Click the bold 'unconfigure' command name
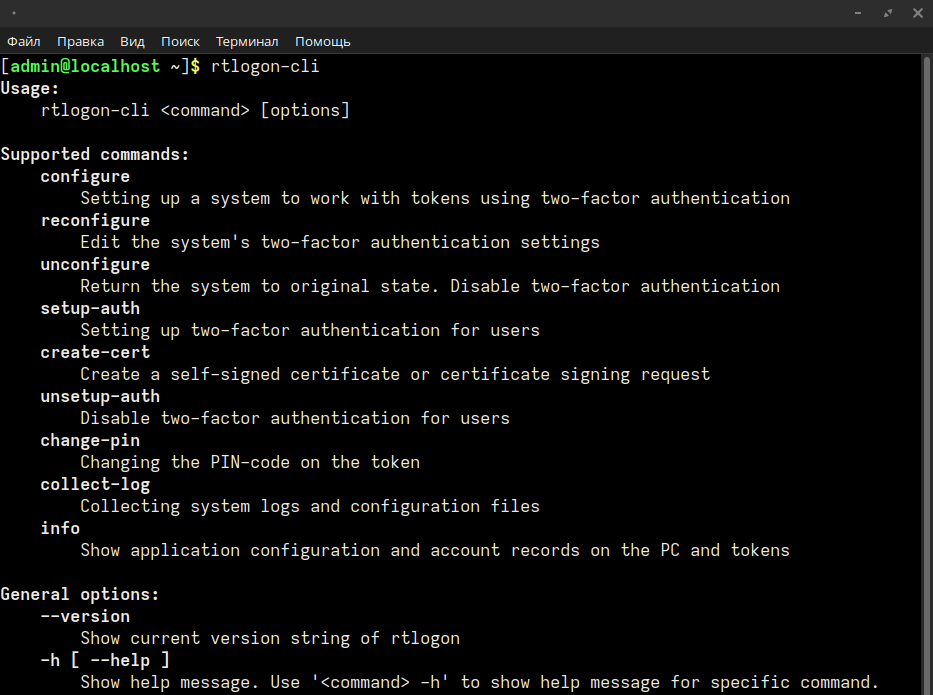 (95, 264)
